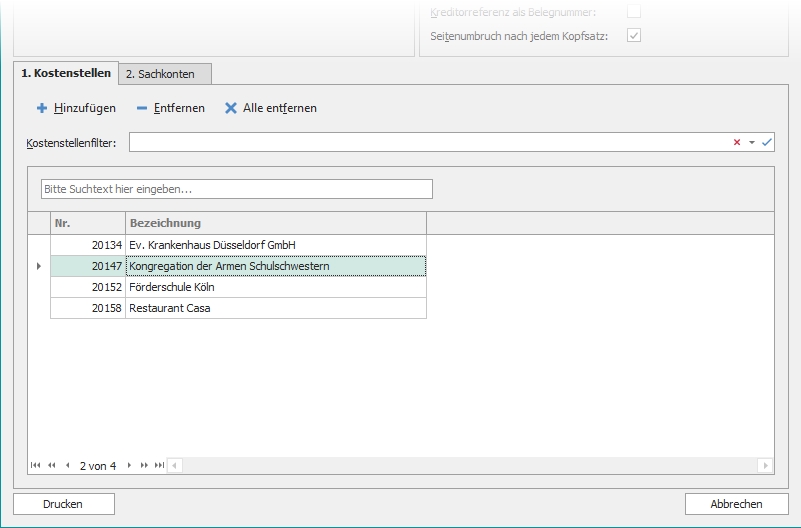This screenshot has height=528, width=801.
Task: Click the search text input field
Action: click(237, 189)
